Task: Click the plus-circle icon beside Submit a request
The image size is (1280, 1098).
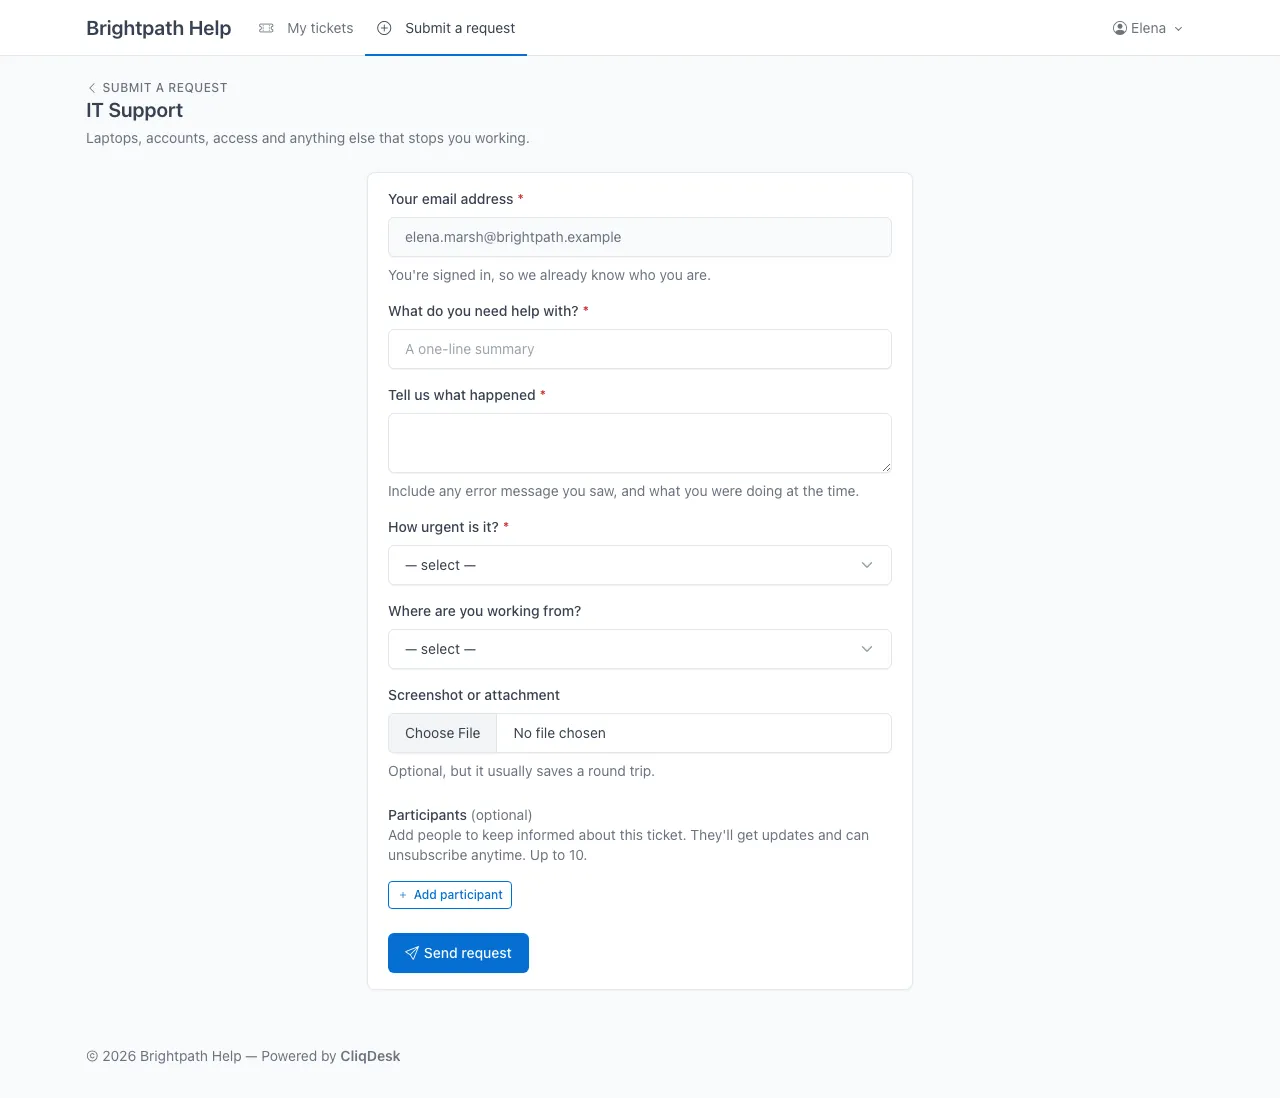Action: 384,28
